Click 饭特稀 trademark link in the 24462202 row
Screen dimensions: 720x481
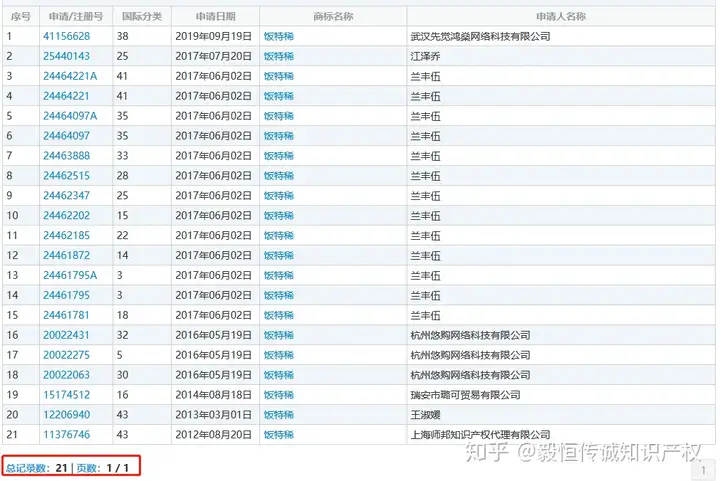(279, 215)
